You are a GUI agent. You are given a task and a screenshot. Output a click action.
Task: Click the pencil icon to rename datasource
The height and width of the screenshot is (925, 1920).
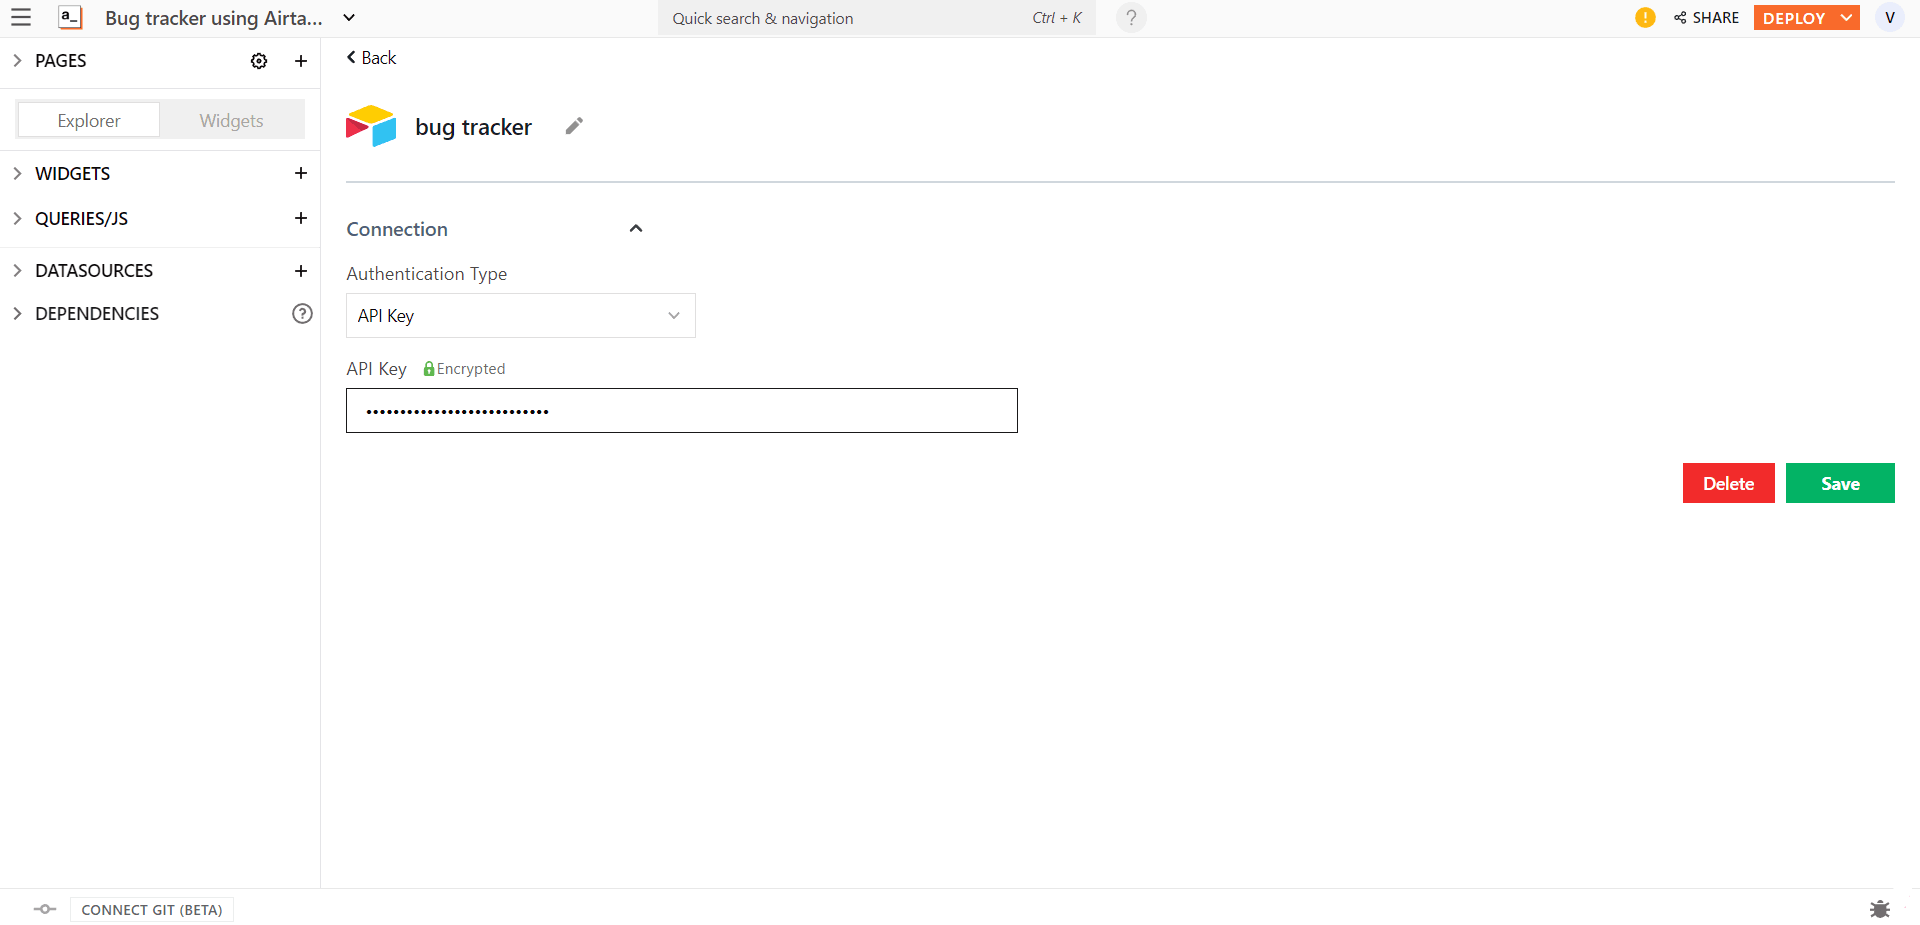click(574, 126)
